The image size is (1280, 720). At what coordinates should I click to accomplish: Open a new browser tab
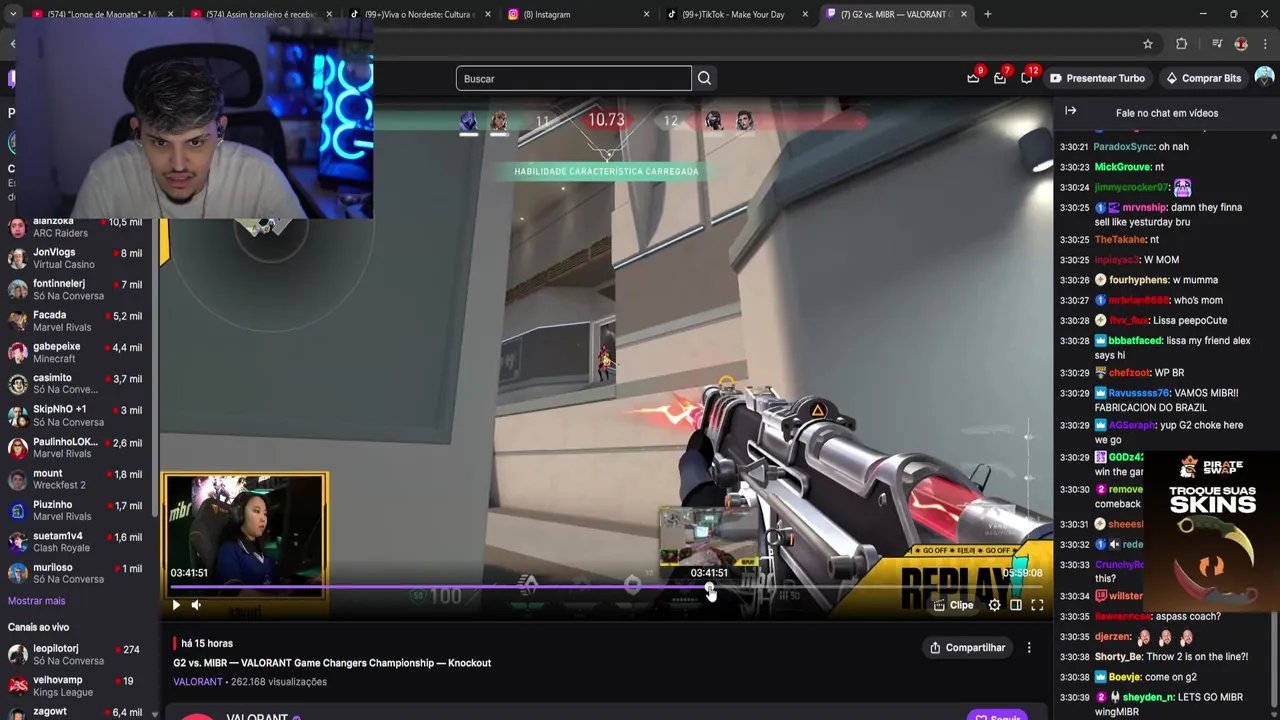(987, 14)
